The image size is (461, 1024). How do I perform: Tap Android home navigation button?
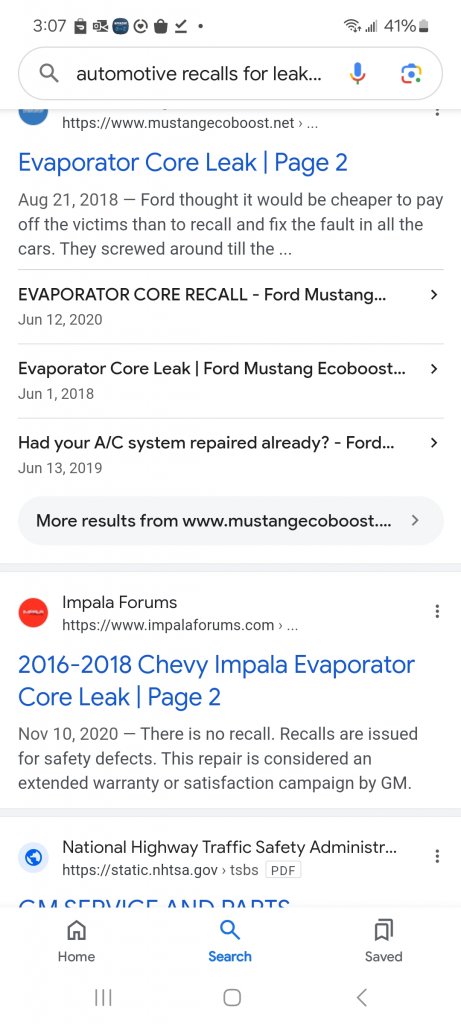coord(232,997)
